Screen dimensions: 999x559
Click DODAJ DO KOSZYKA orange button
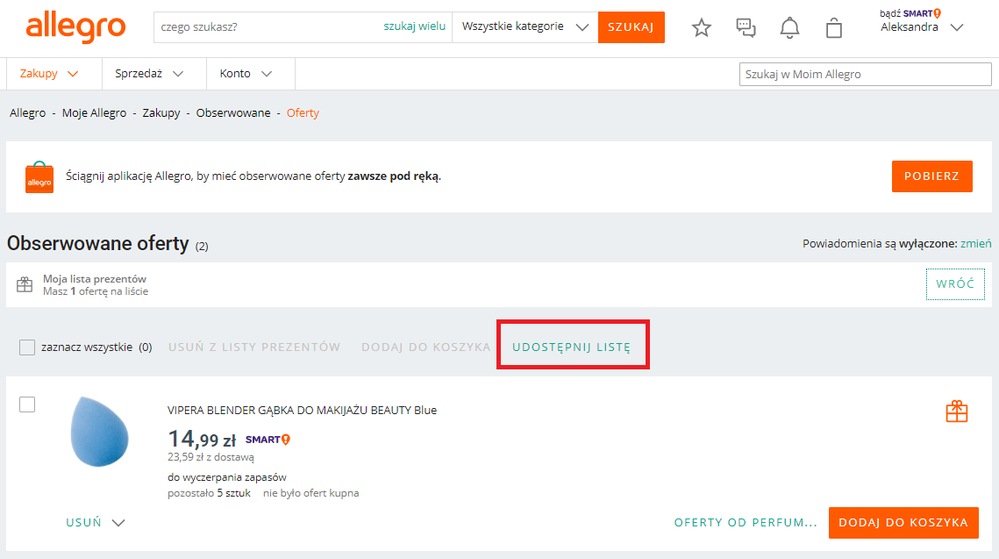[x=903, y=522]
